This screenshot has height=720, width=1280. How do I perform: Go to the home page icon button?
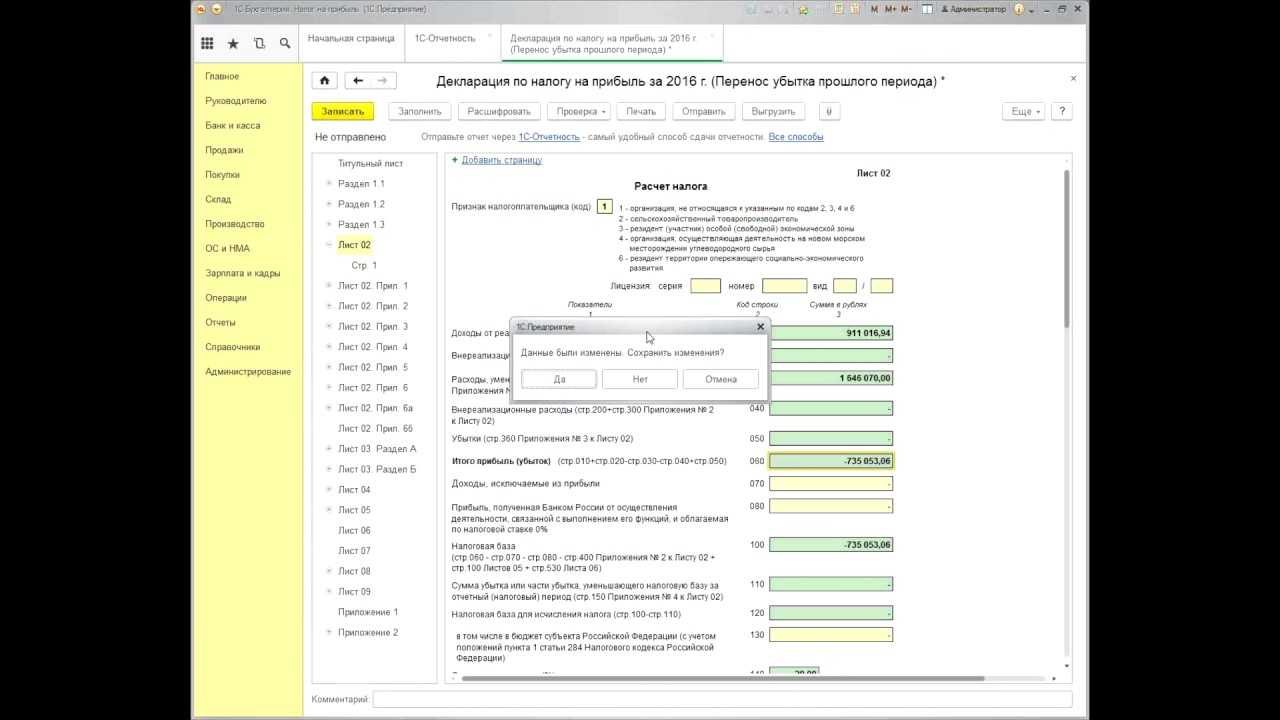(x=324, y=81)
